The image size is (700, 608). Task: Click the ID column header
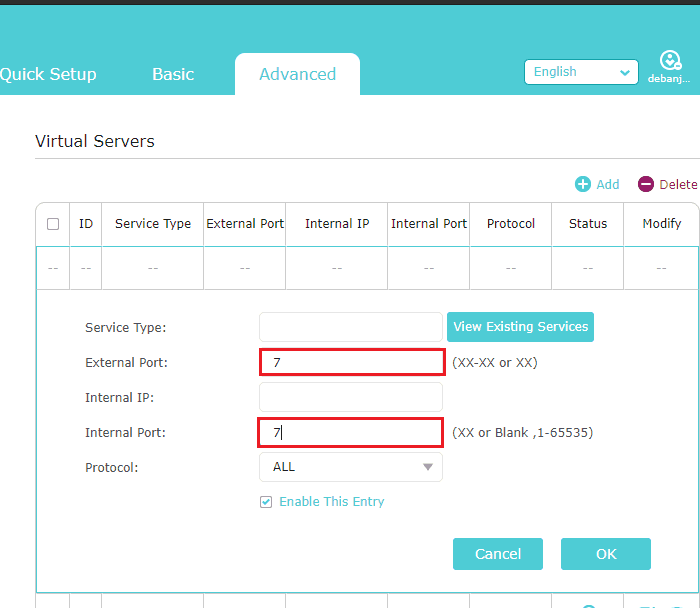pos(86,224)
